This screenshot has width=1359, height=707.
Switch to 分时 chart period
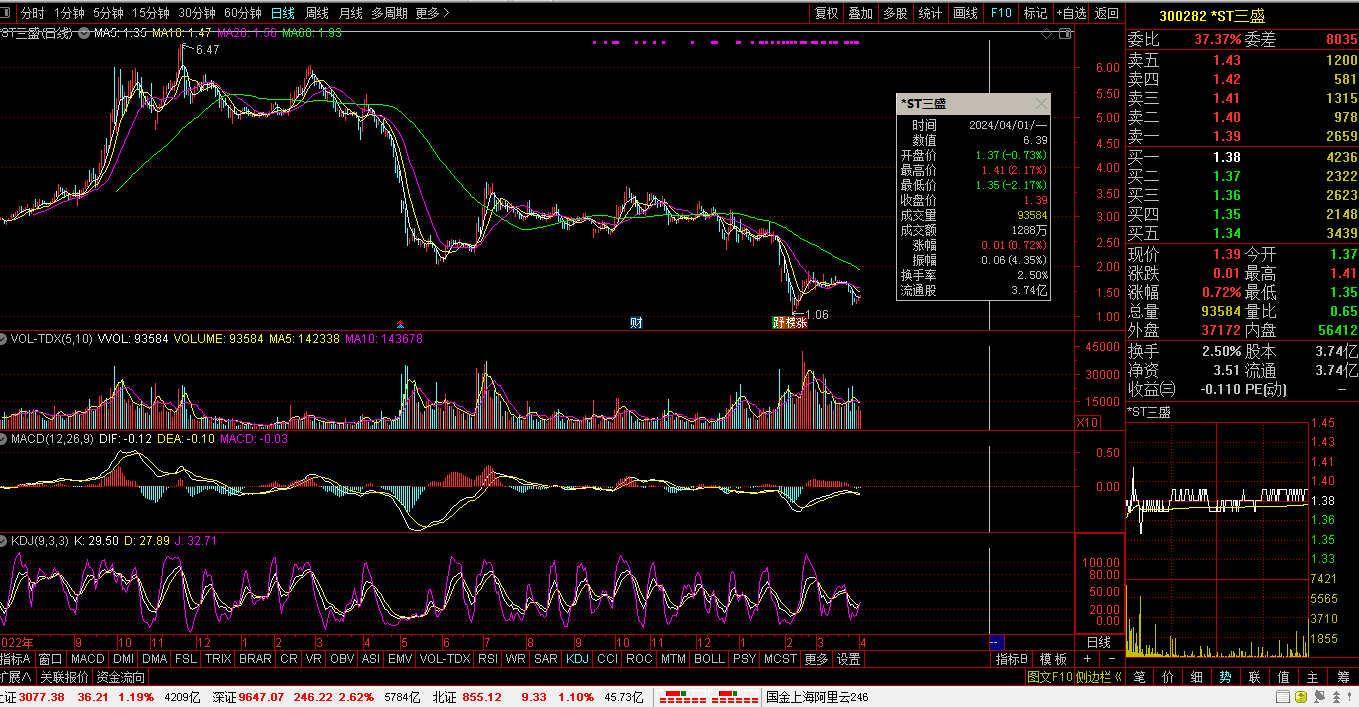coord(33,13)
